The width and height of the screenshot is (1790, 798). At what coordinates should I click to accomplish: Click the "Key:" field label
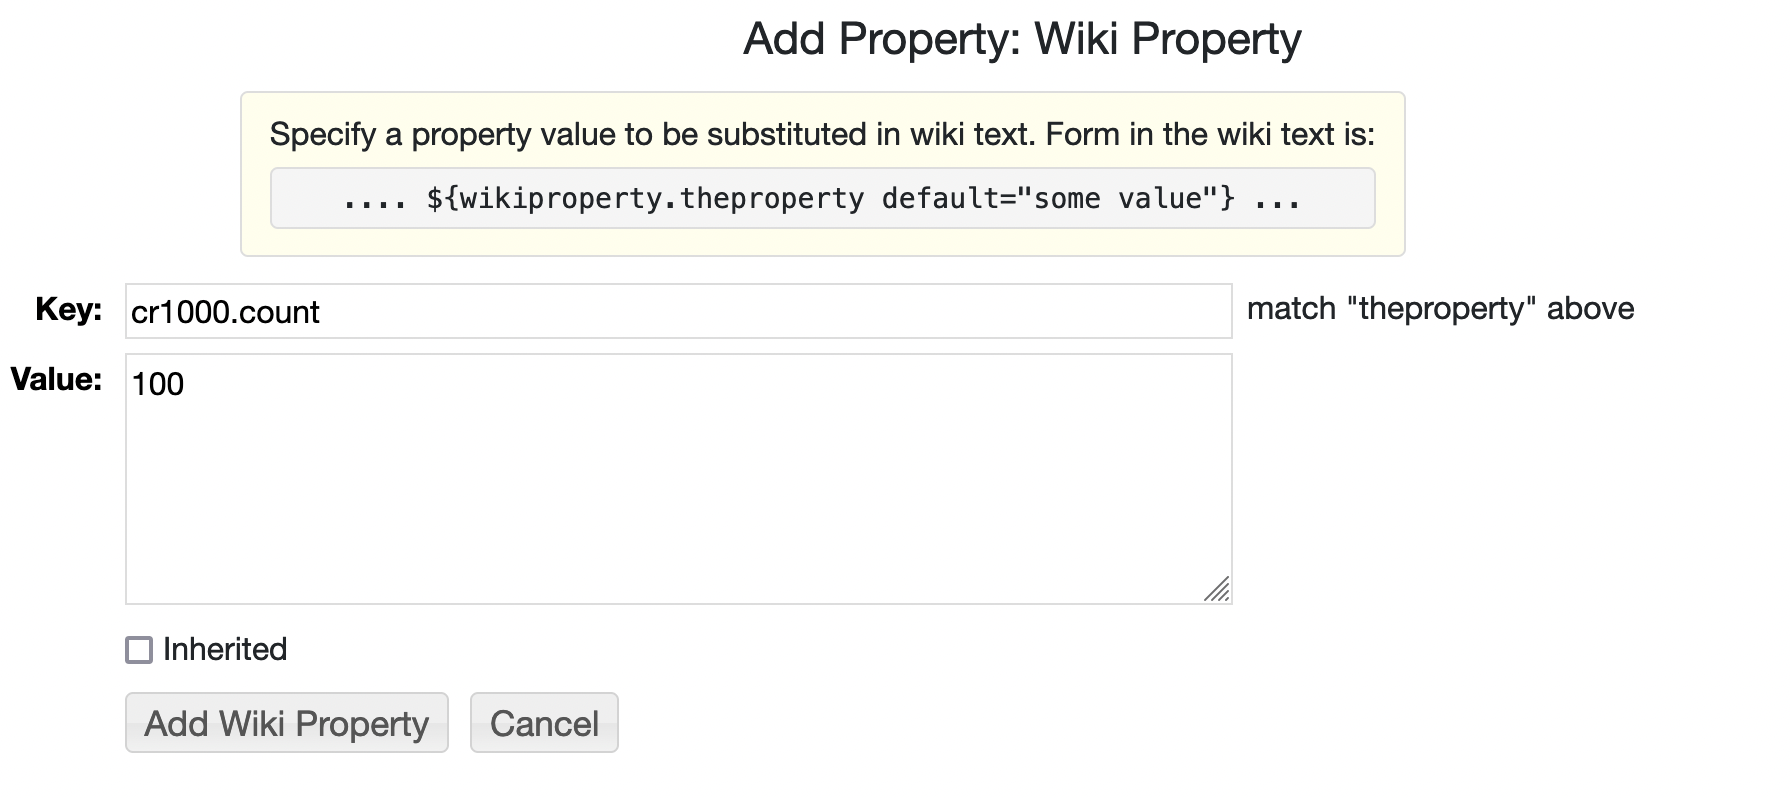[68, 310]
